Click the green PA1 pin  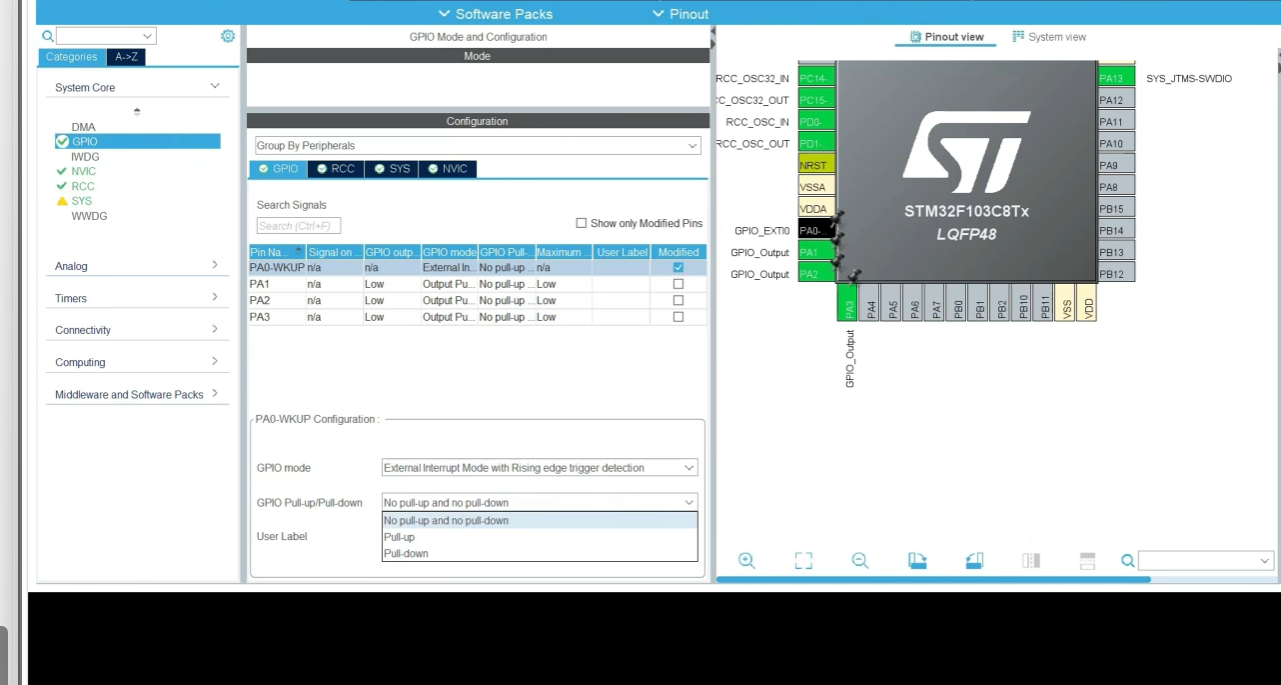816,252
